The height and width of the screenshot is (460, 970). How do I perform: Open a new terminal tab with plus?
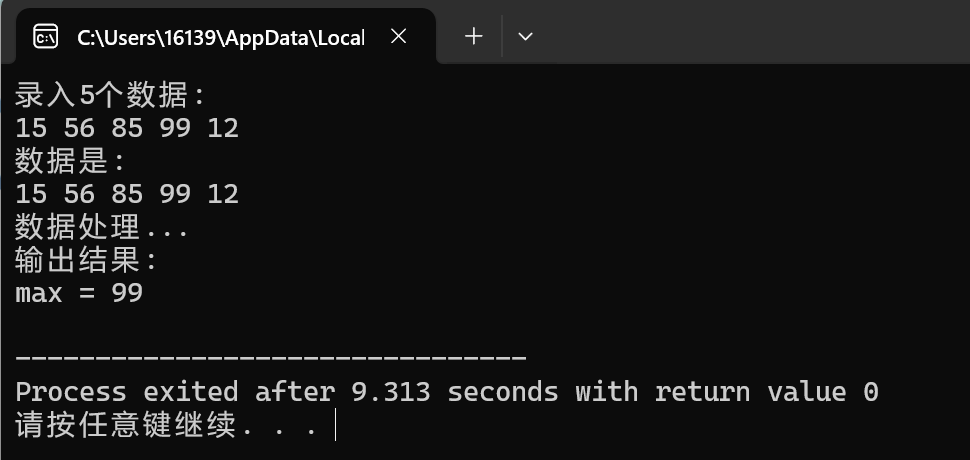pos(473,36)
